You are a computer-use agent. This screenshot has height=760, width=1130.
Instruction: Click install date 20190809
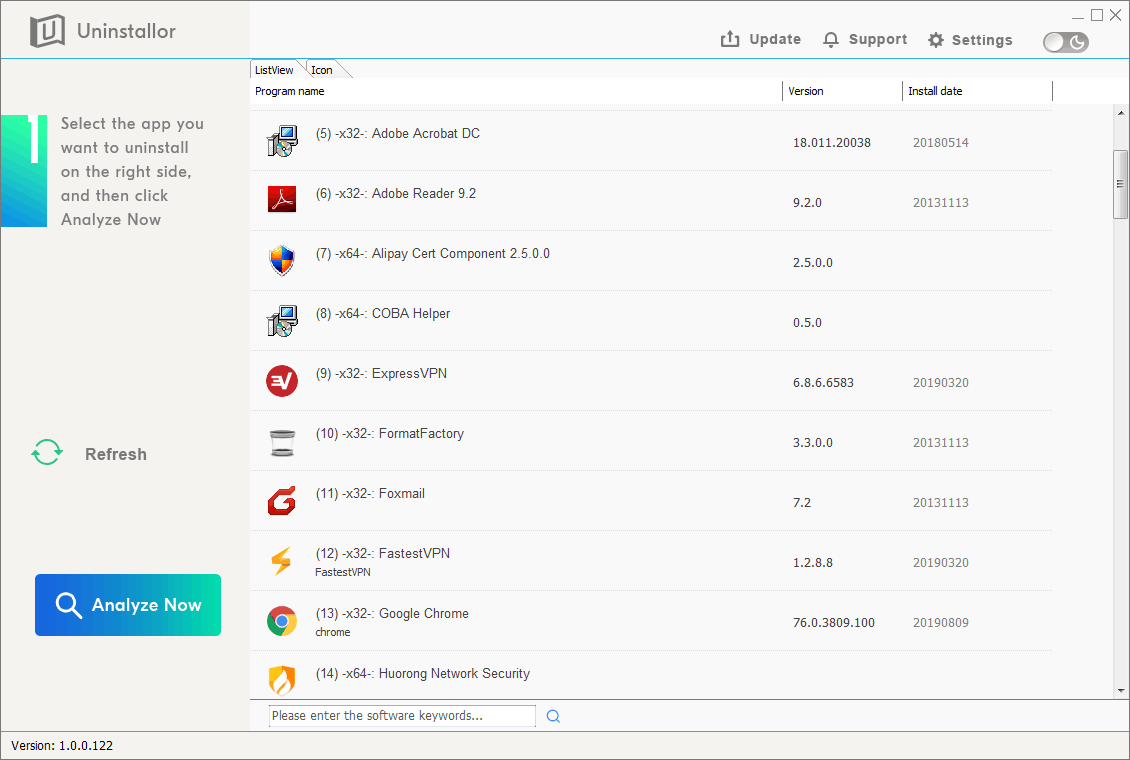[x=940, y=622]
